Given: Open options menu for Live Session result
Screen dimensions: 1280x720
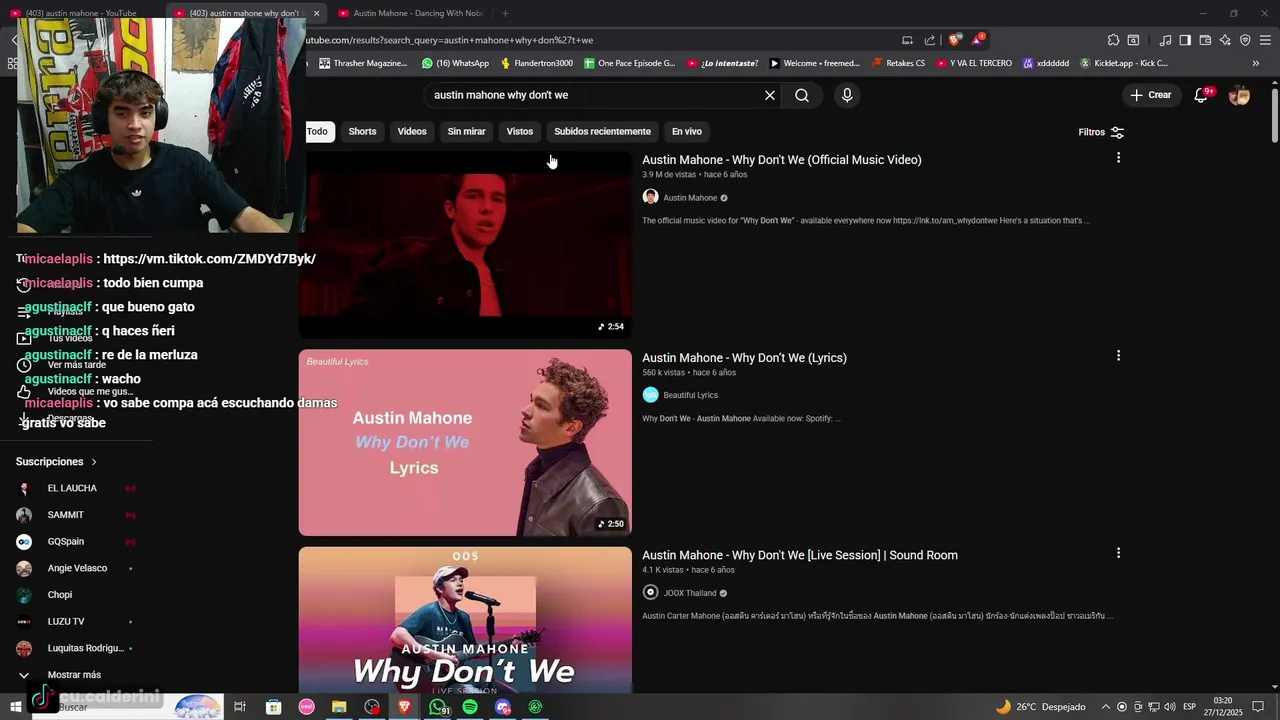Looking at the screenshot, I should 1118,553.
